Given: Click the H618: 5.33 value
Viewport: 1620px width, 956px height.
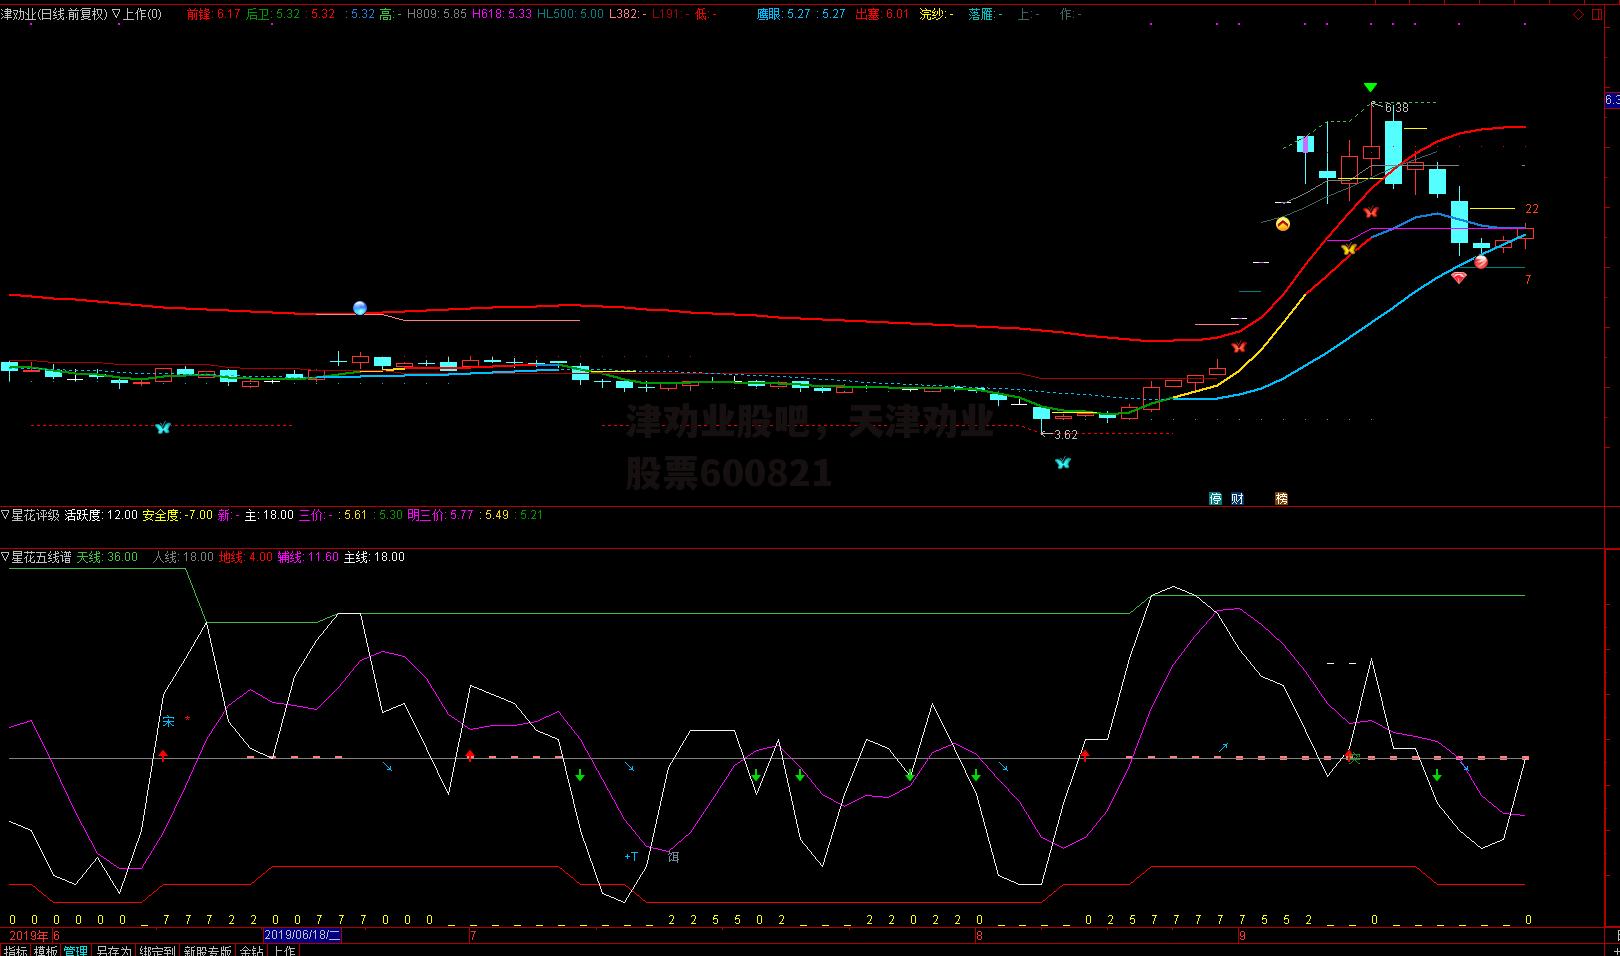Looking at the screenshot, I should (x=502, y=14).
